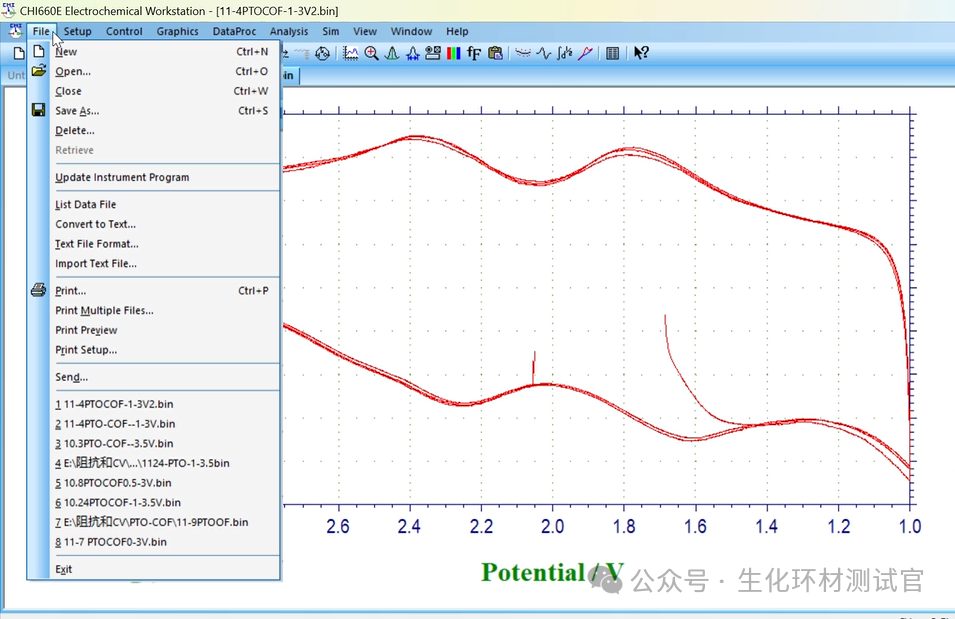Click the printer icon beside Print
Viewport: 955px width, 619px height.
38,290
